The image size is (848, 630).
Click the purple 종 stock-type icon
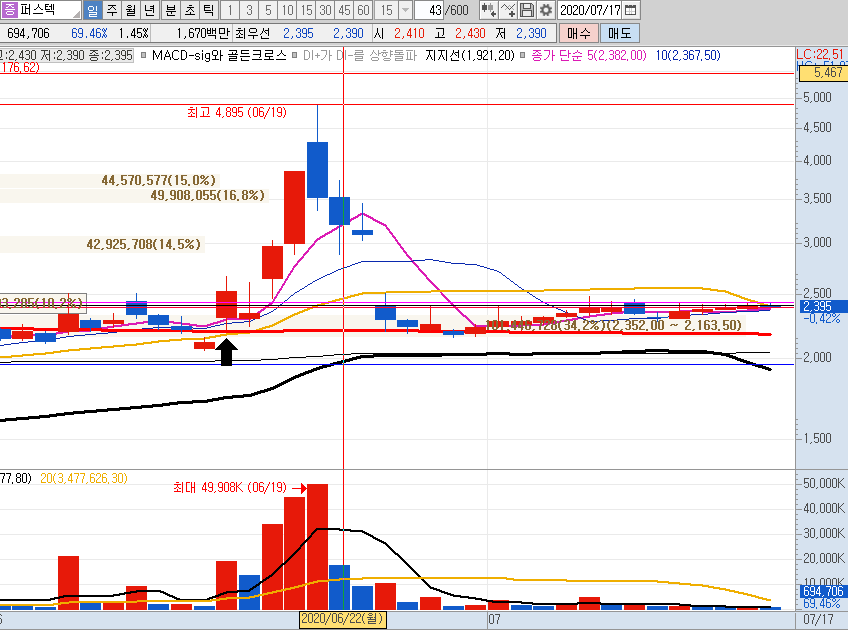(x=9, y=9)
